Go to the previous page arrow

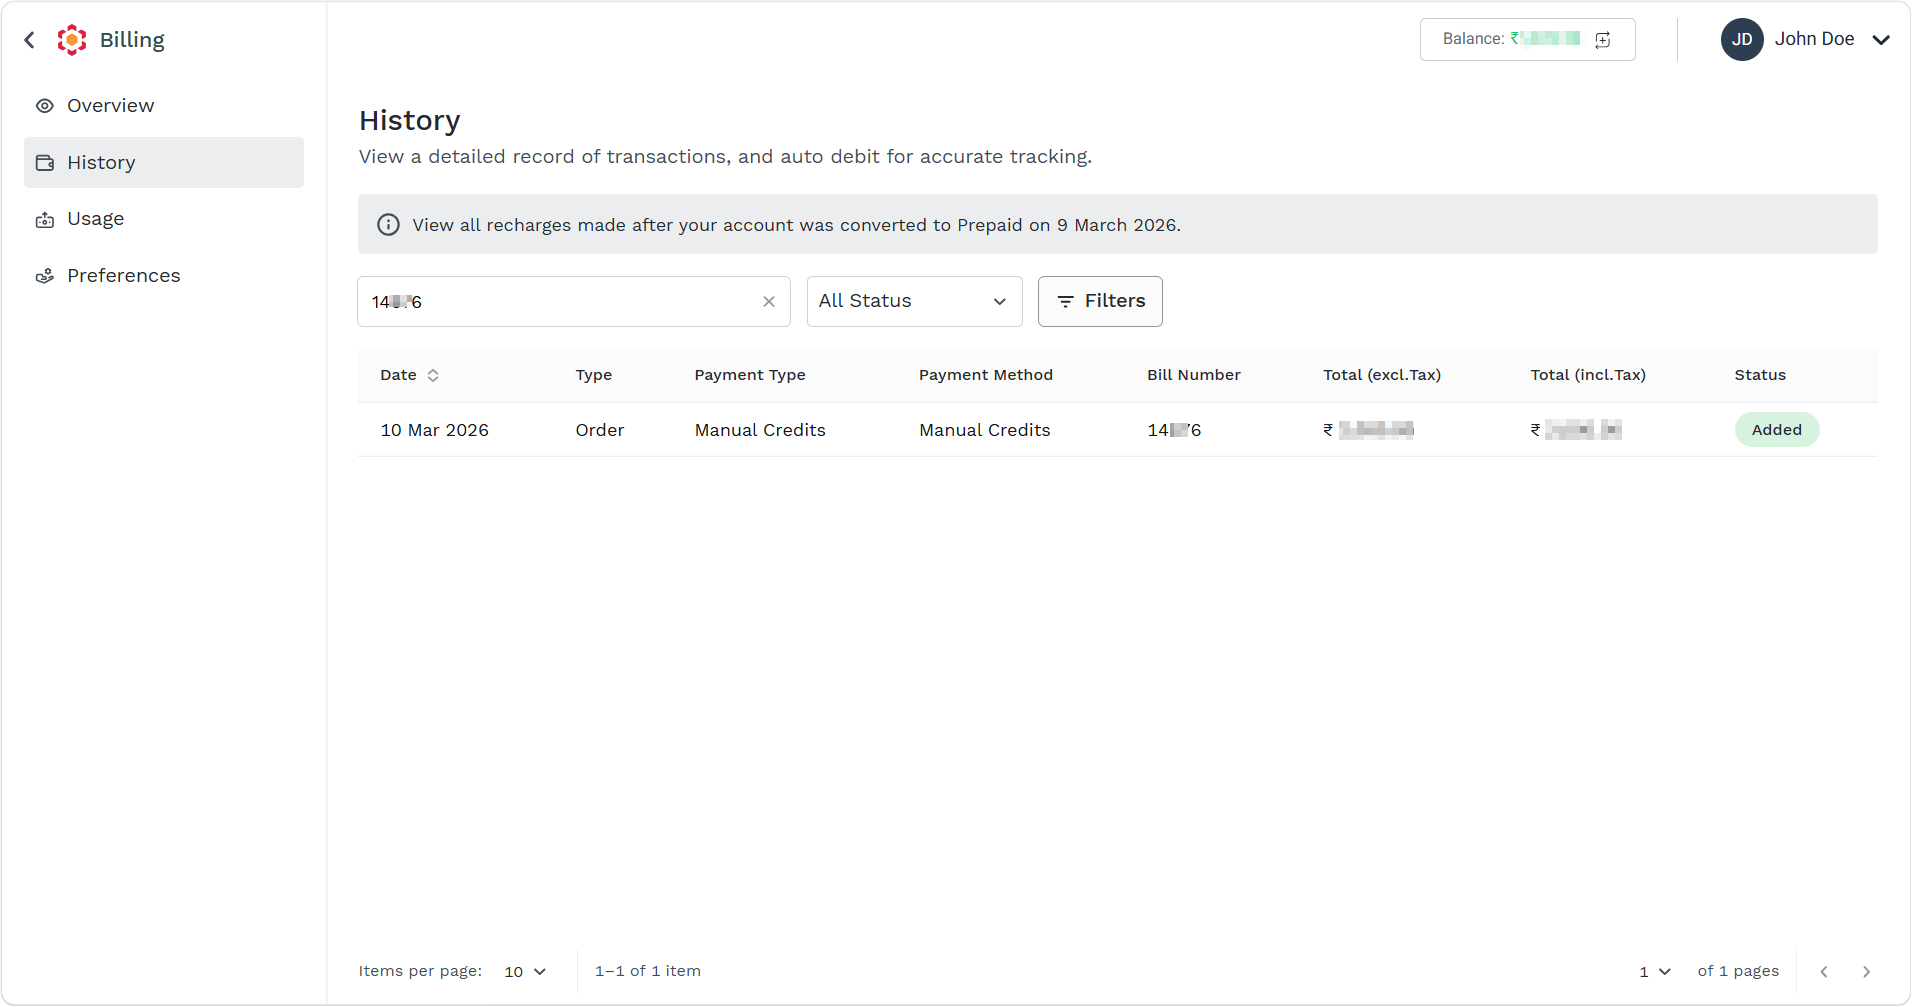1824,972
